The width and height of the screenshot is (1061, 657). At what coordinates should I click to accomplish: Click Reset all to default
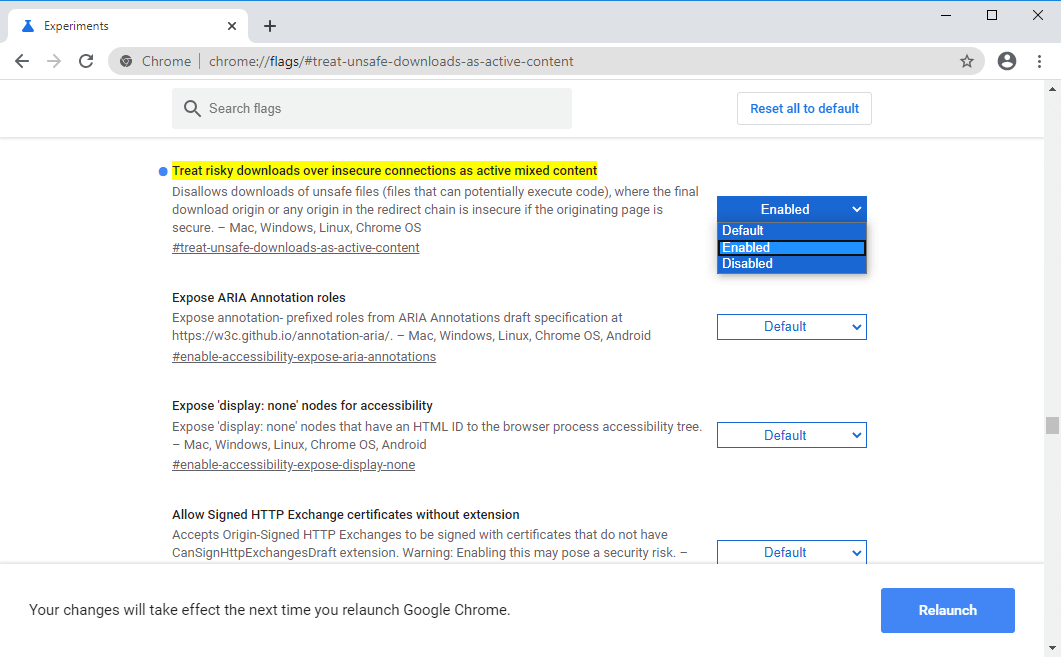tap(804, 108)
